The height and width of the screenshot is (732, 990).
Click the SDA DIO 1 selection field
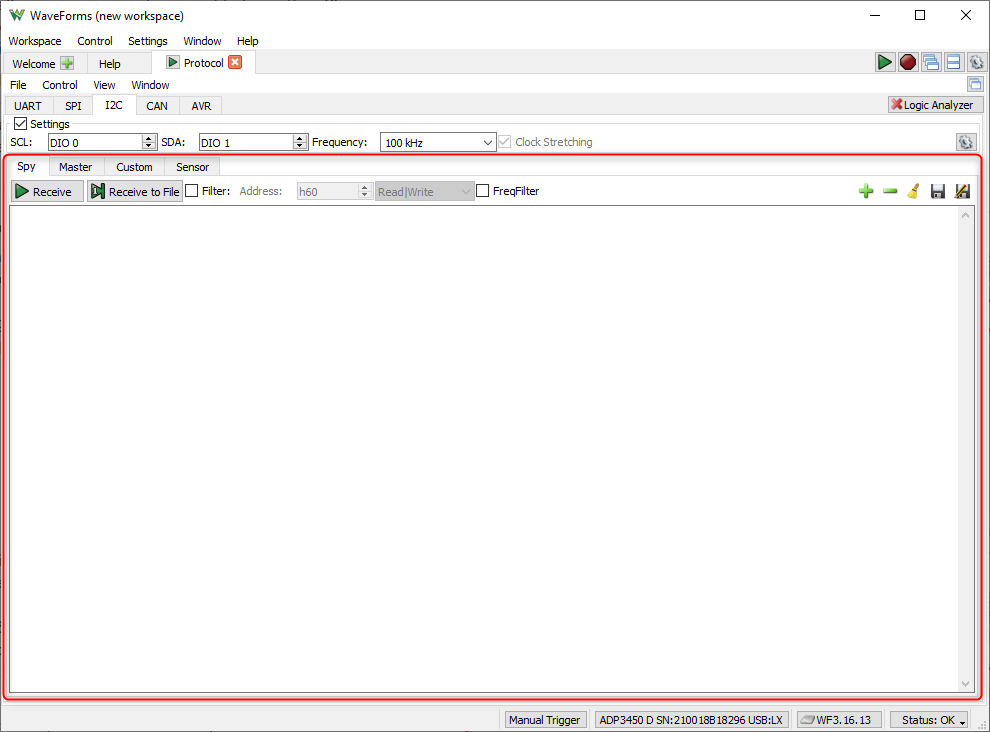pos(246,142)
